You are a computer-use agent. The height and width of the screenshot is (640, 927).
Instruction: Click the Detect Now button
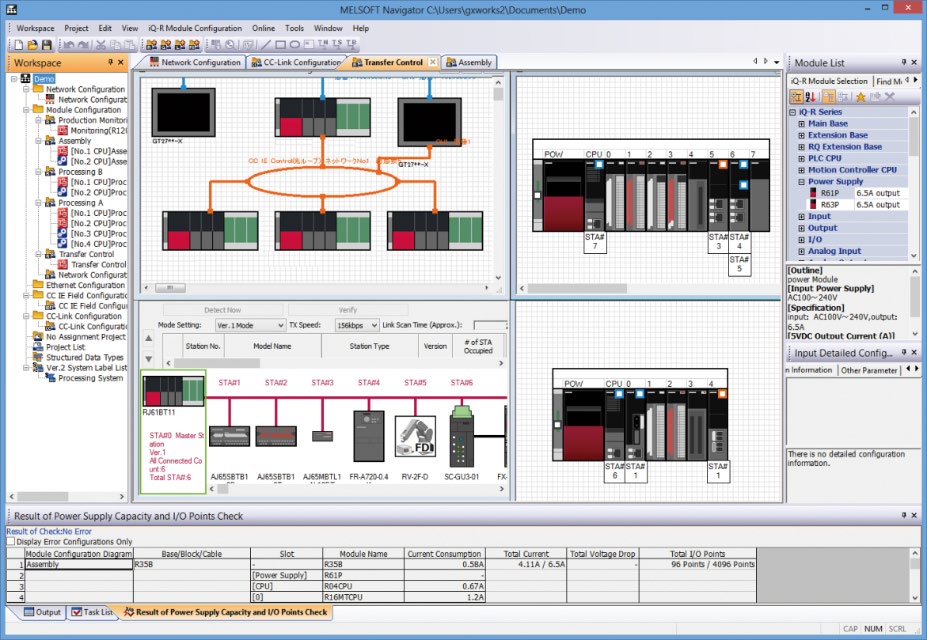click(223, 310)
